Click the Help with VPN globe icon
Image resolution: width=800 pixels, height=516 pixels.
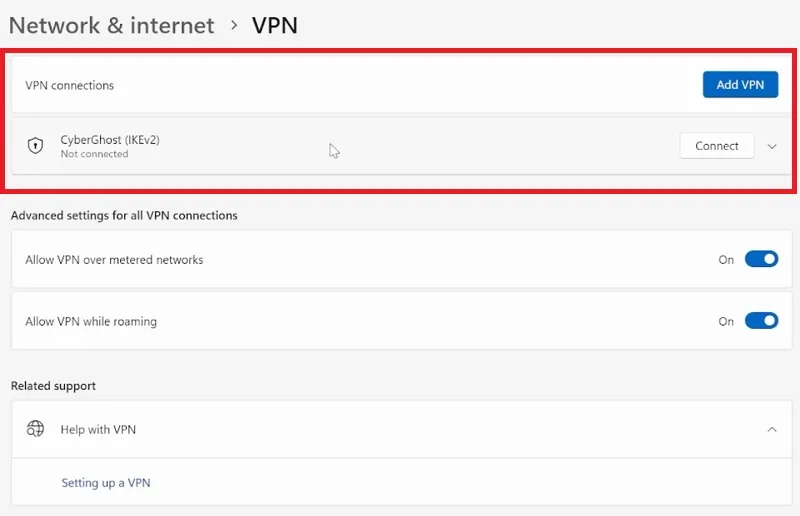point(35,429)
